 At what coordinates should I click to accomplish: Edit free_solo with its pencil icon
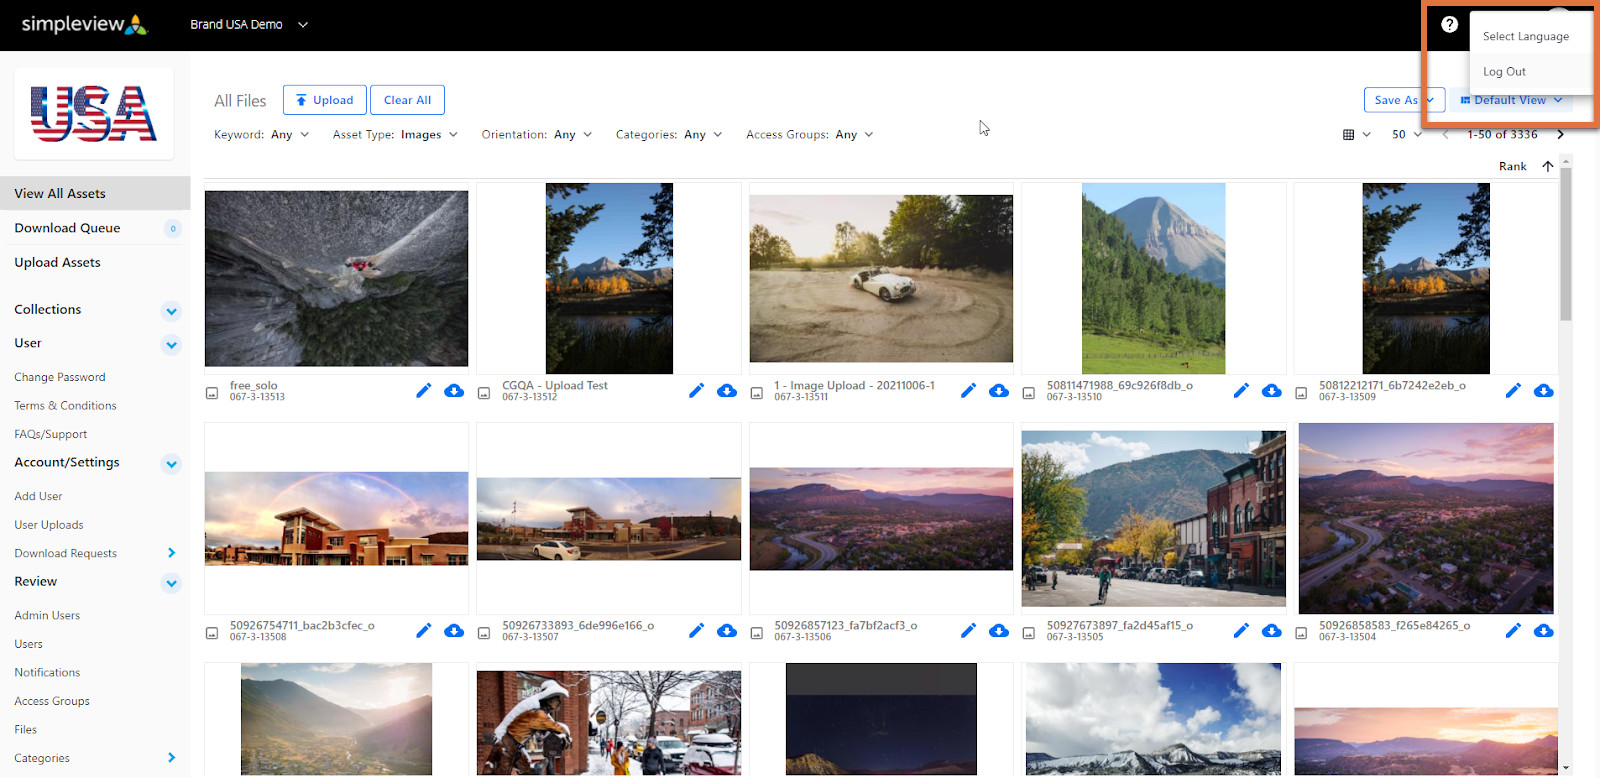pyautogui.click(x=424, y=391)
